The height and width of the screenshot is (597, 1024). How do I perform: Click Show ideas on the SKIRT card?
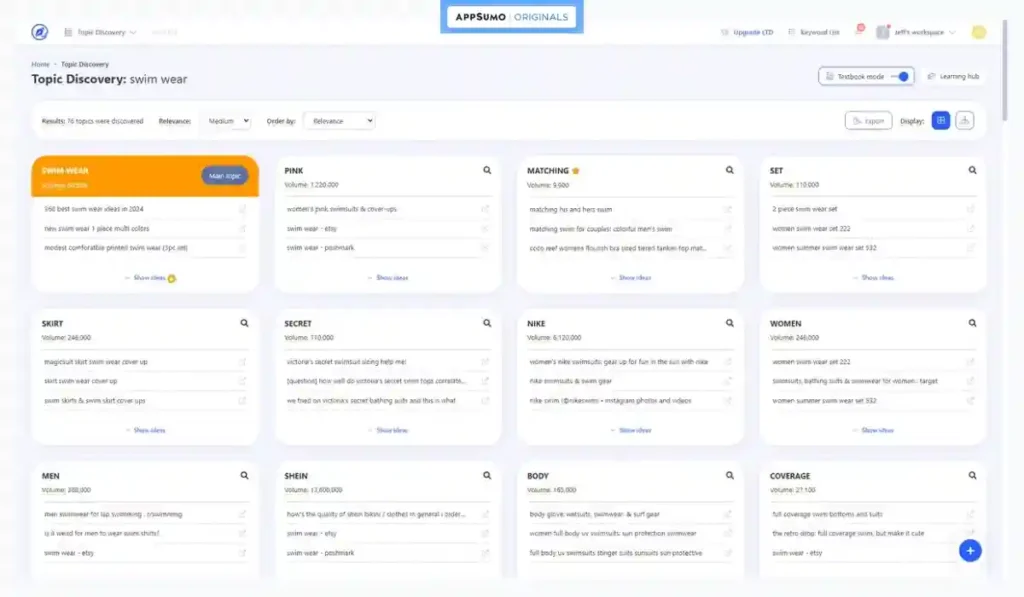coord(145,430)
